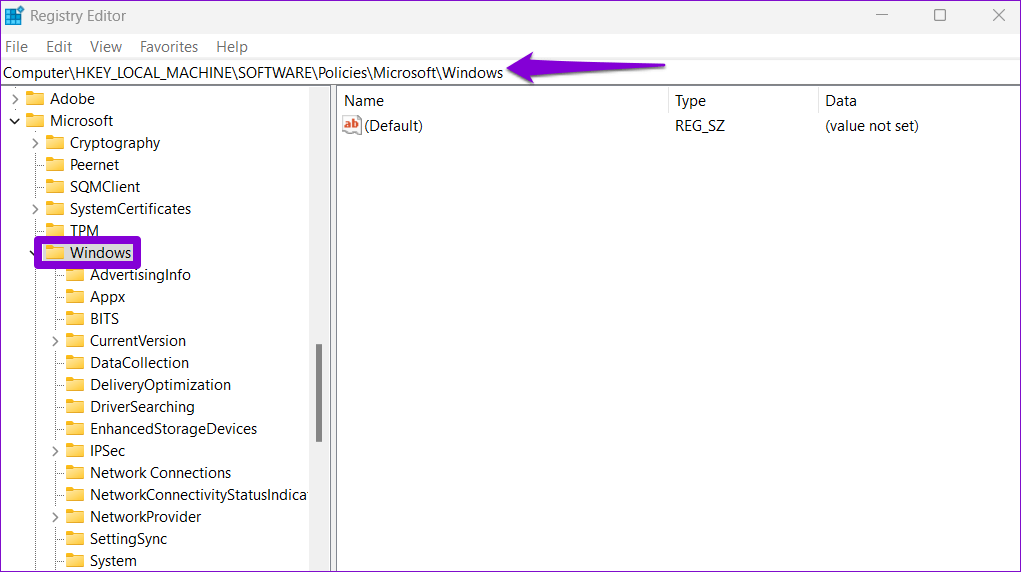Open the File menu

16,47
